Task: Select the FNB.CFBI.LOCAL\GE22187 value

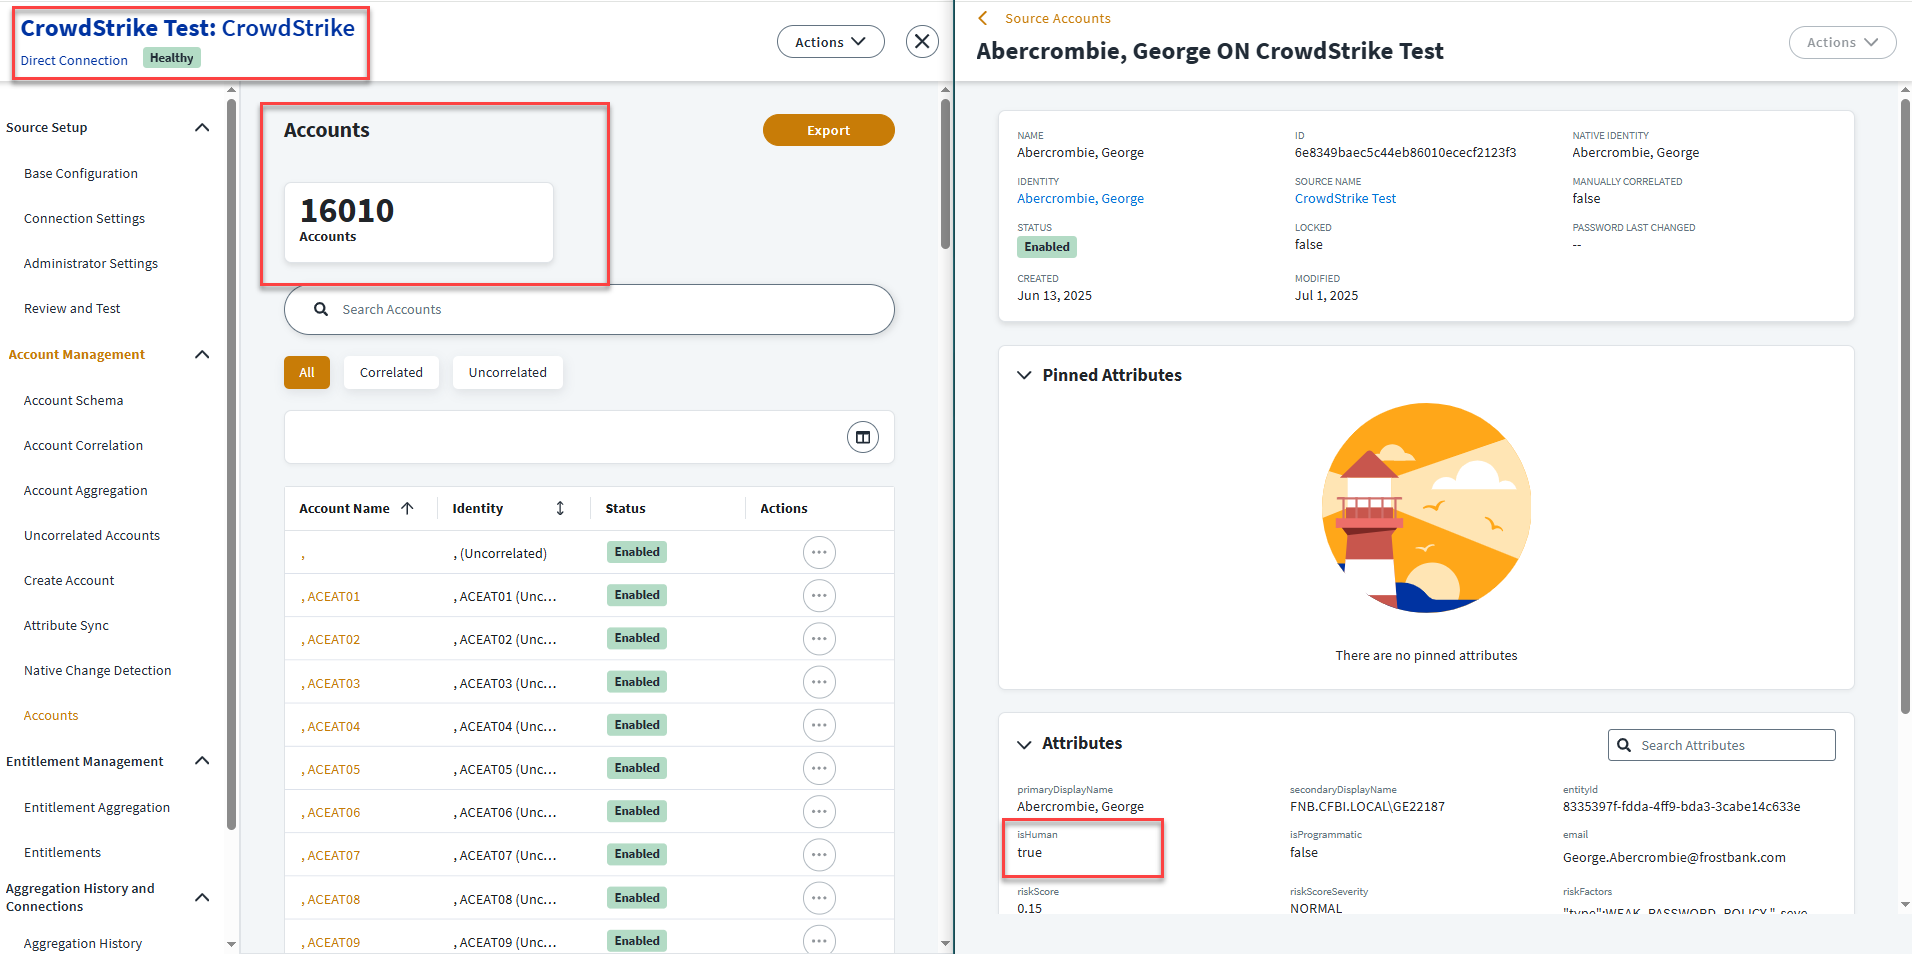Action: (x=1367, y=806)
